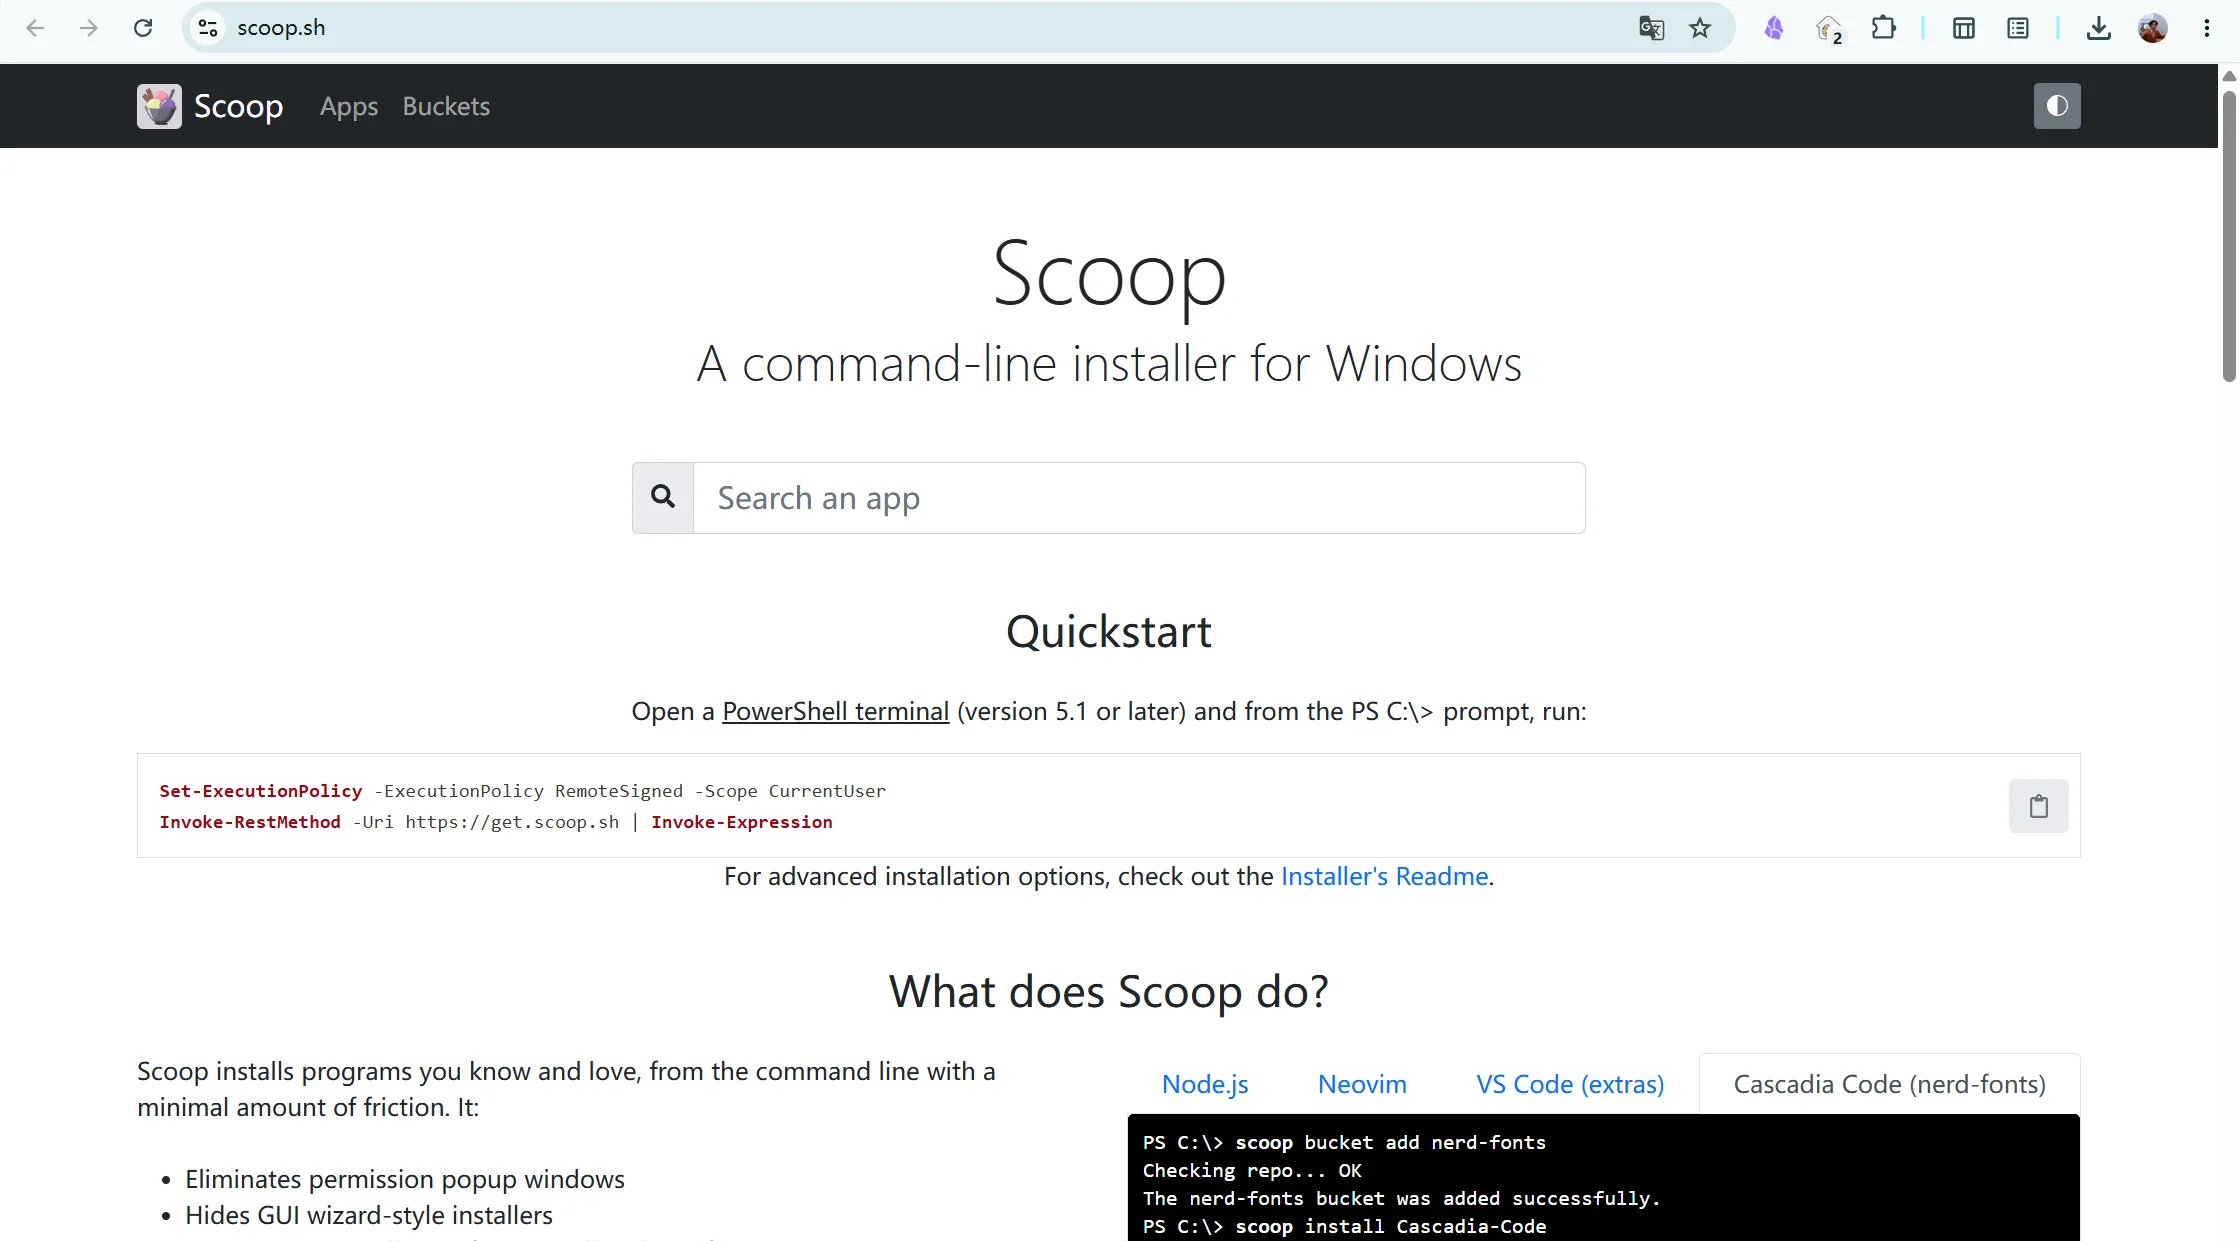Copy the install commands to clipboard
This screenshot has height=1241, width=2240.
pyautogui.click(x=2039, y=806)
